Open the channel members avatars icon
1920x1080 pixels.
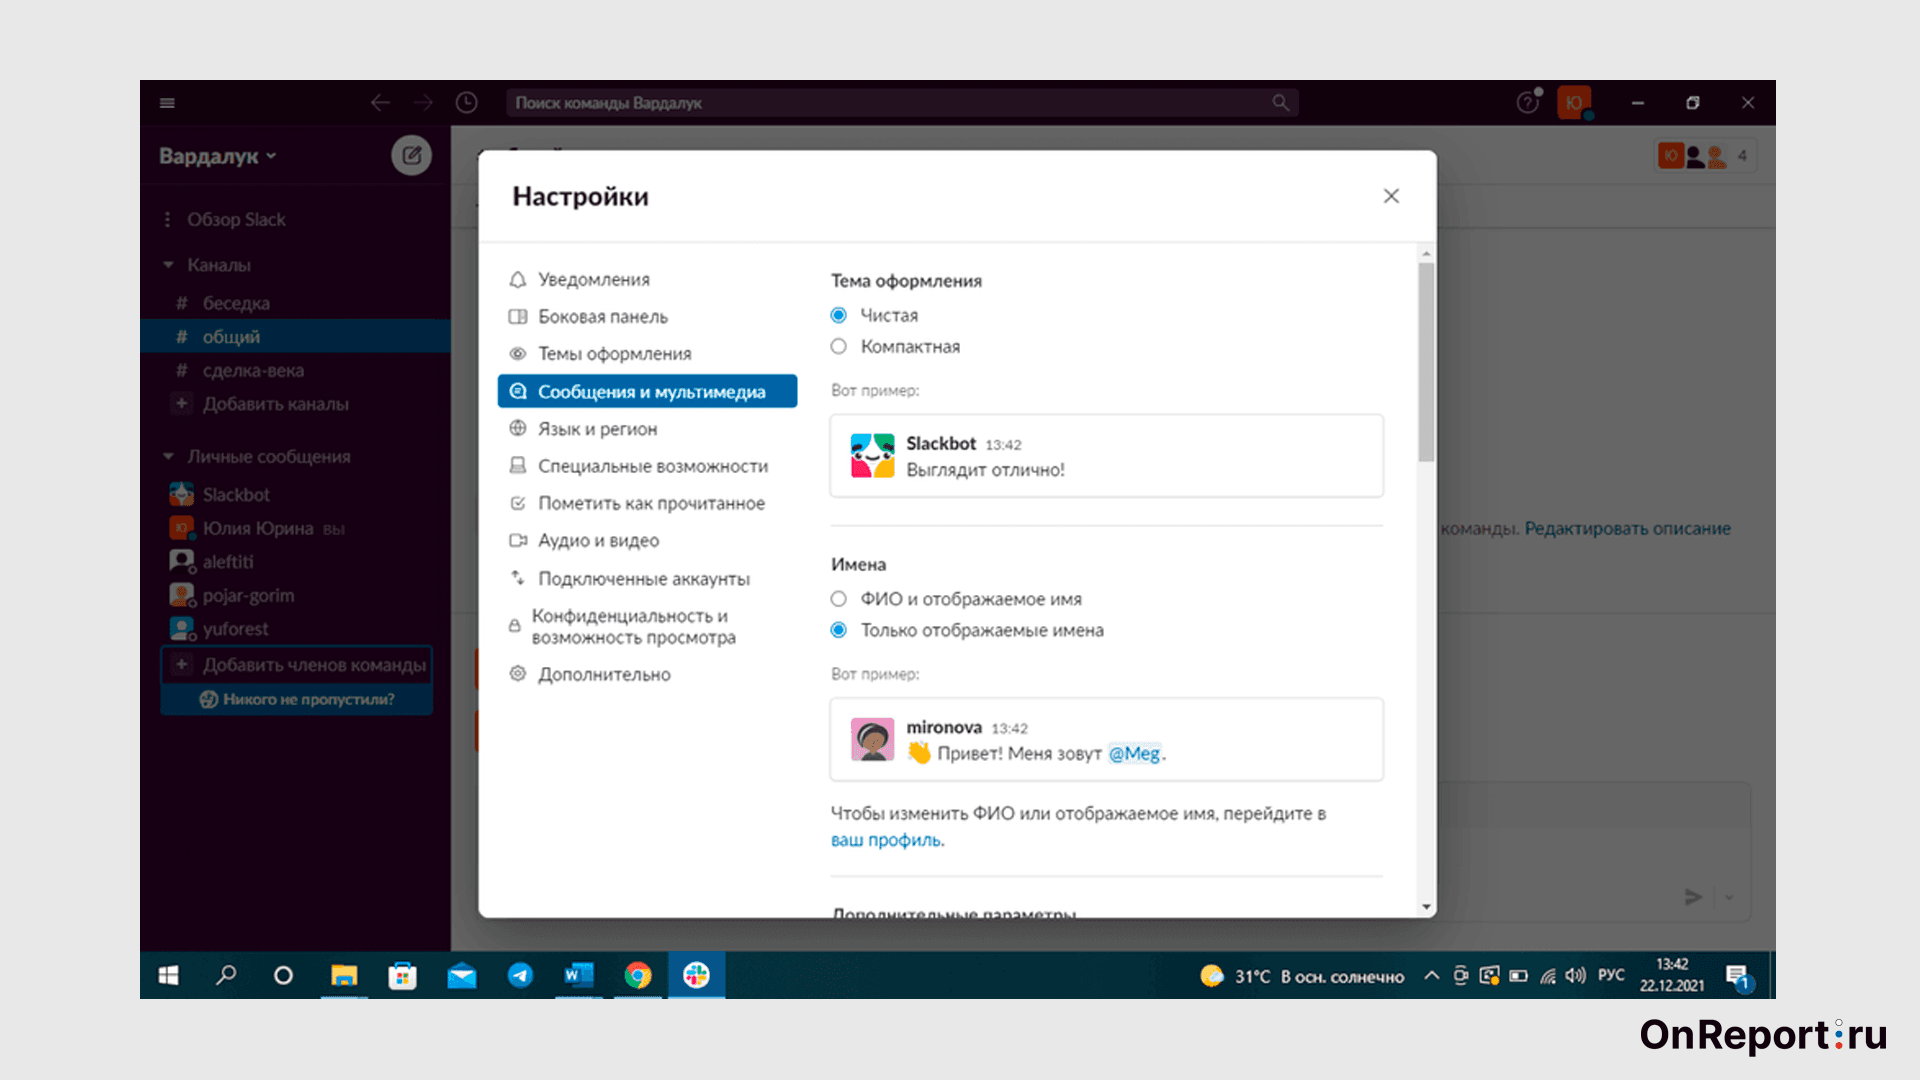click(x=1704, y=155)
